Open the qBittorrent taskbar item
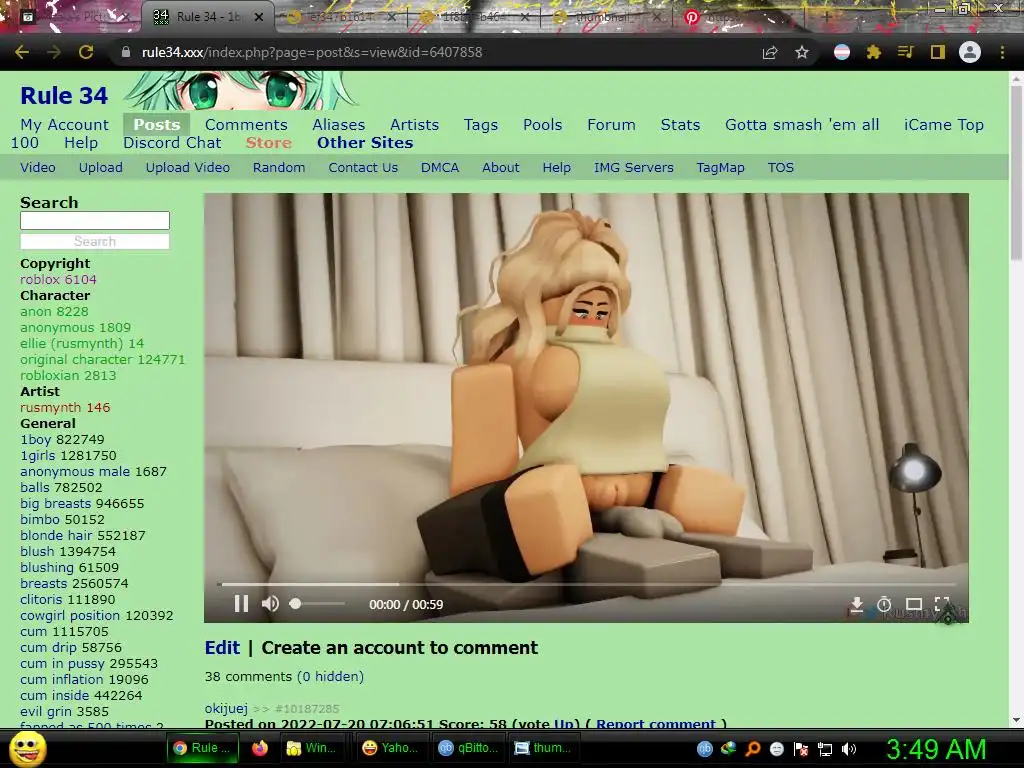1024x768 pixels. (x=468, y=748)
